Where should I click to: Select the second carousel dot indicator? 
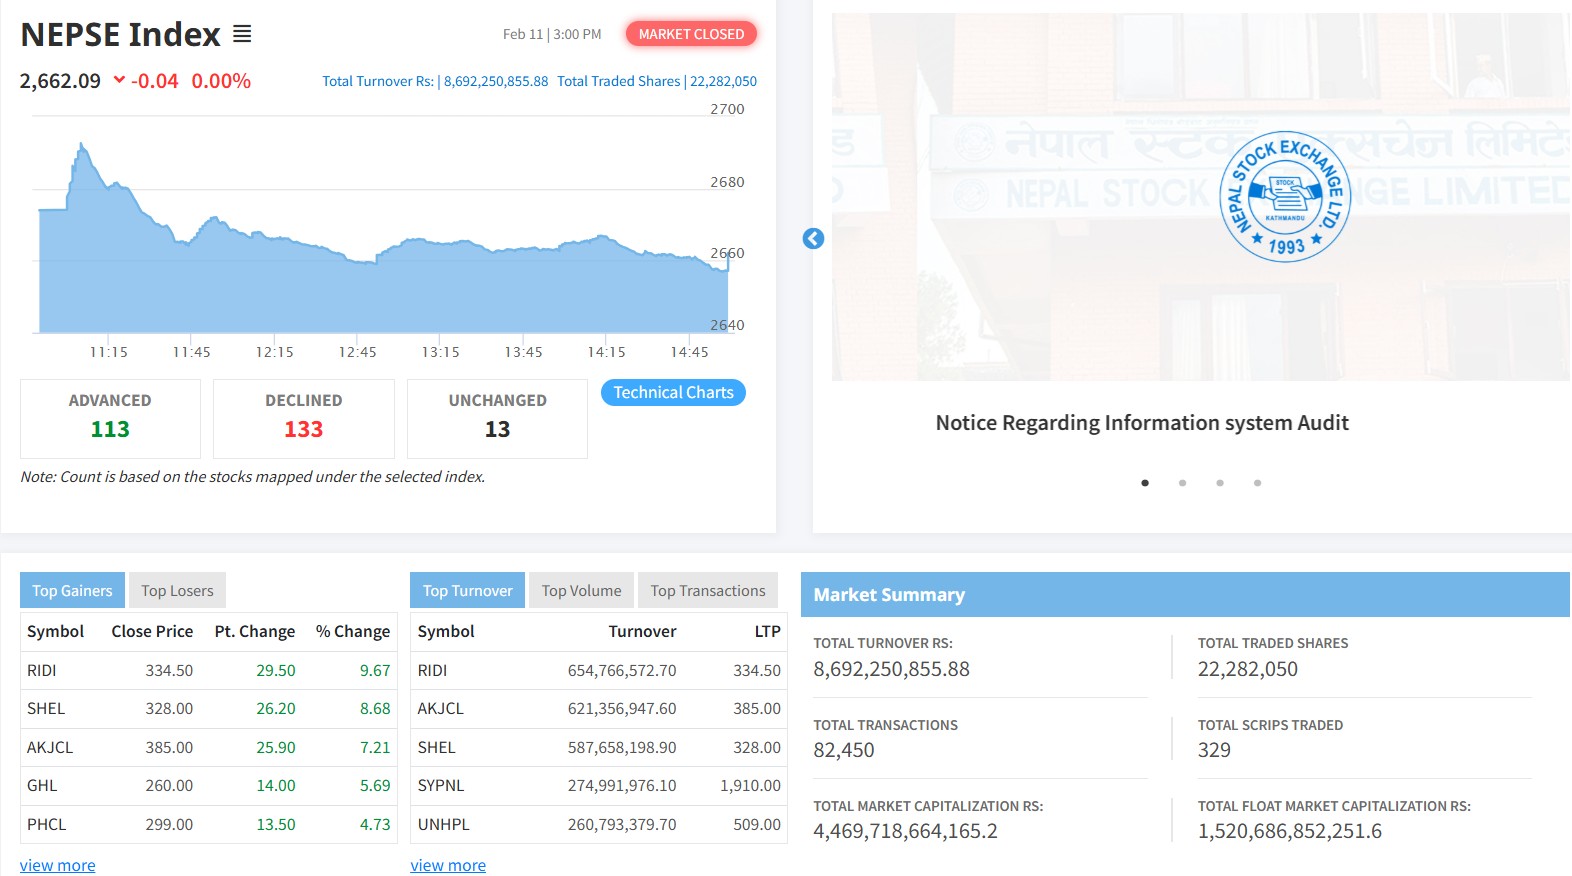click(x=1182, y=483)
